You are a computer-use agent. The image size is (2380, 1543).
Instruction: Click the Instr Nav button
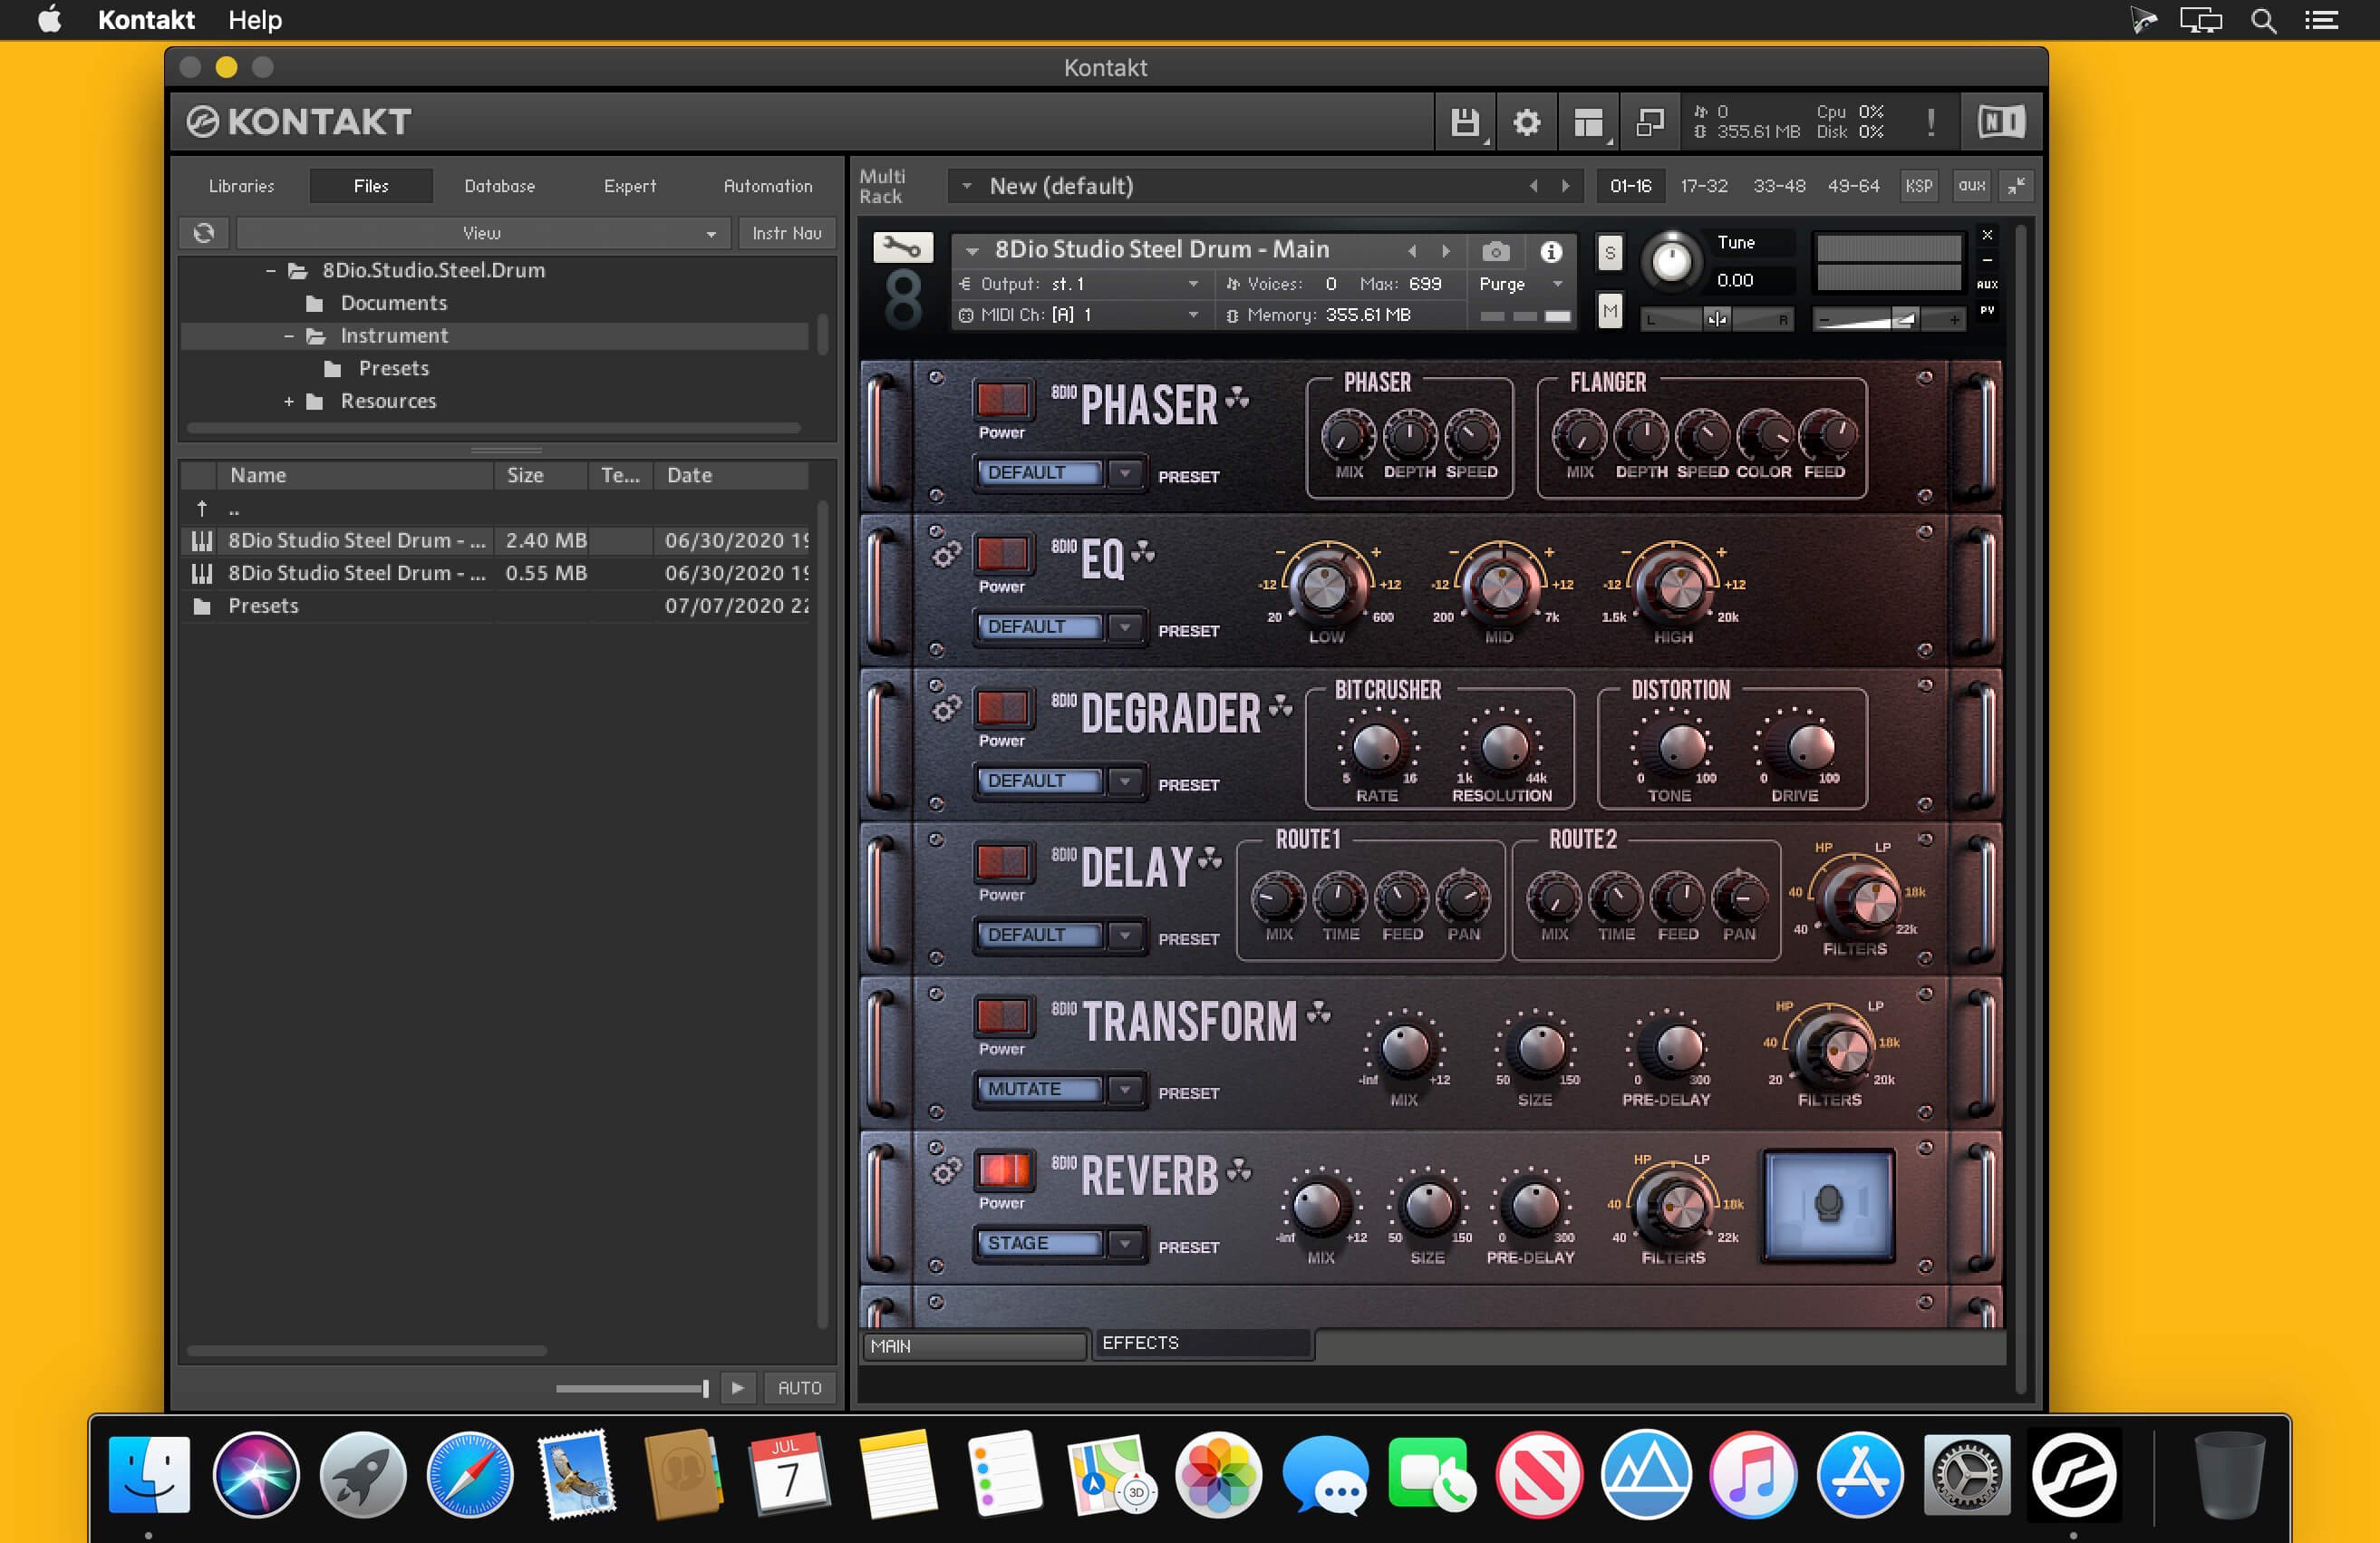[787, 233]
